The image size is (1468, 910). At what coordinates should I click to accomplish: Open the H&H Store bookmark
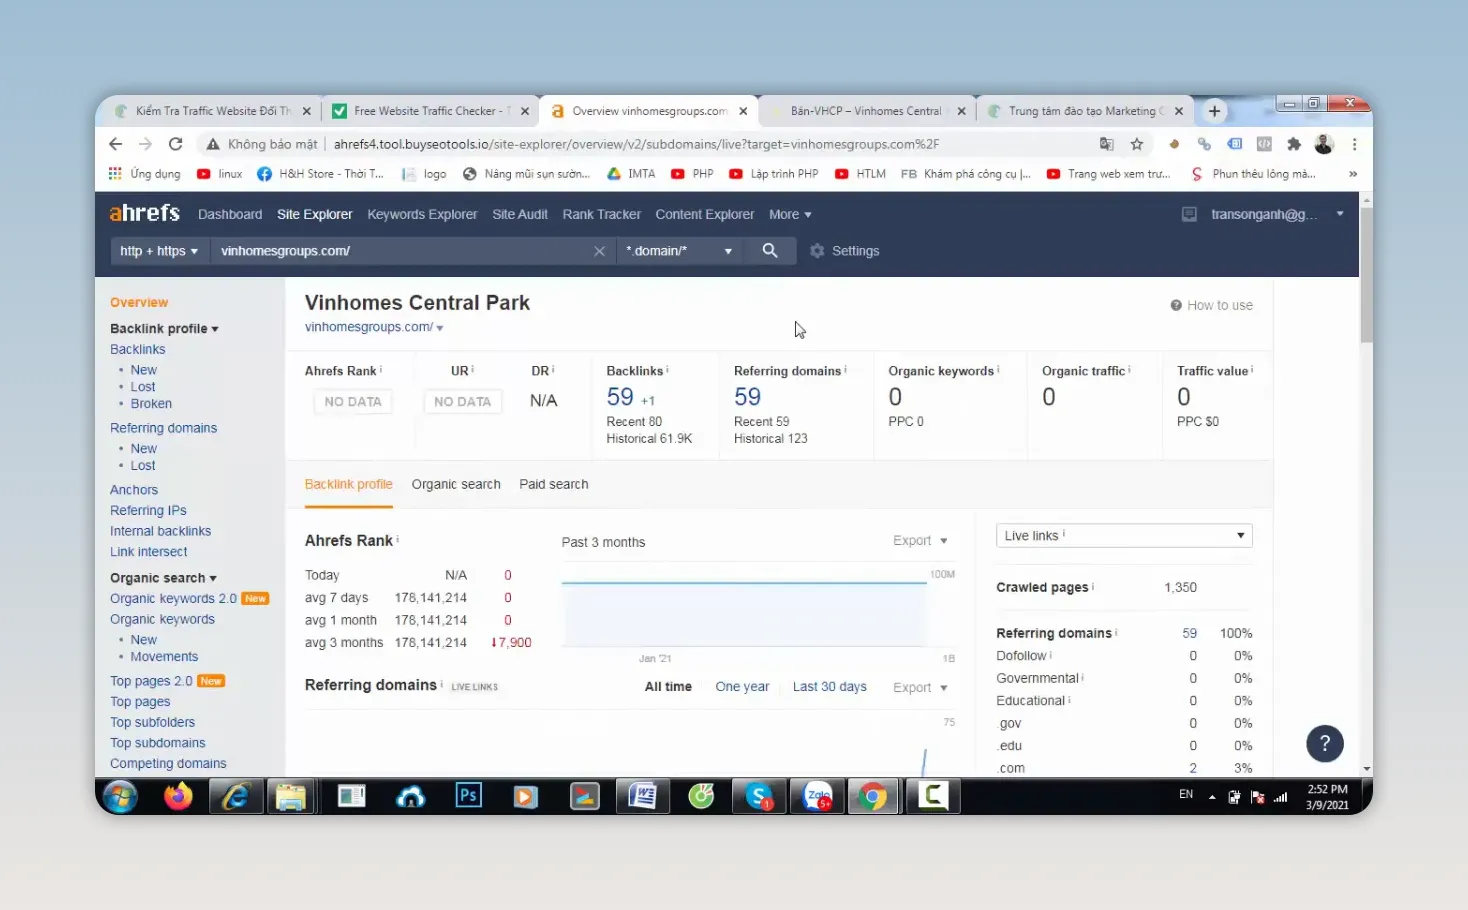click(x=321, y=173)
